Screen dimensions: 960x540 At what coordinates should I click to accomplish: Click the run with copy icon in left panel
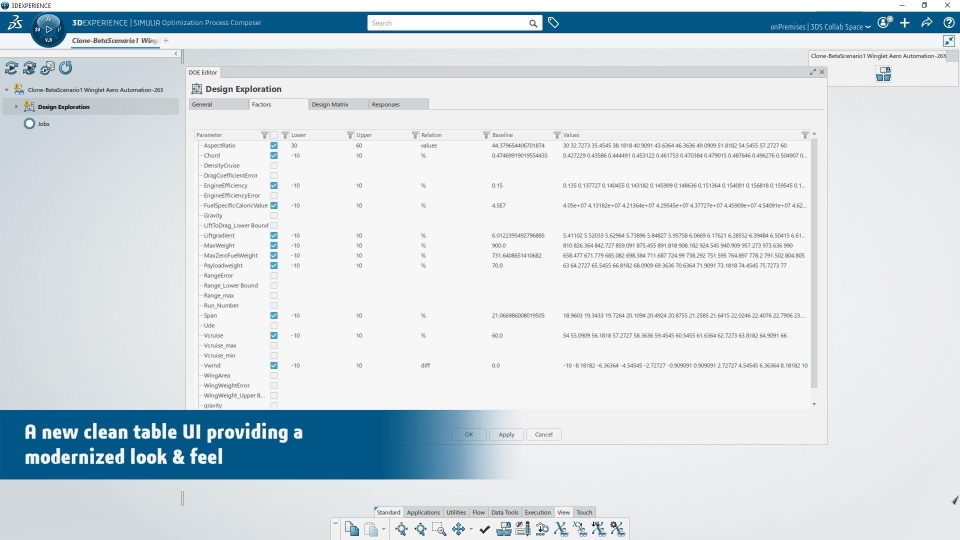[47, 68]
